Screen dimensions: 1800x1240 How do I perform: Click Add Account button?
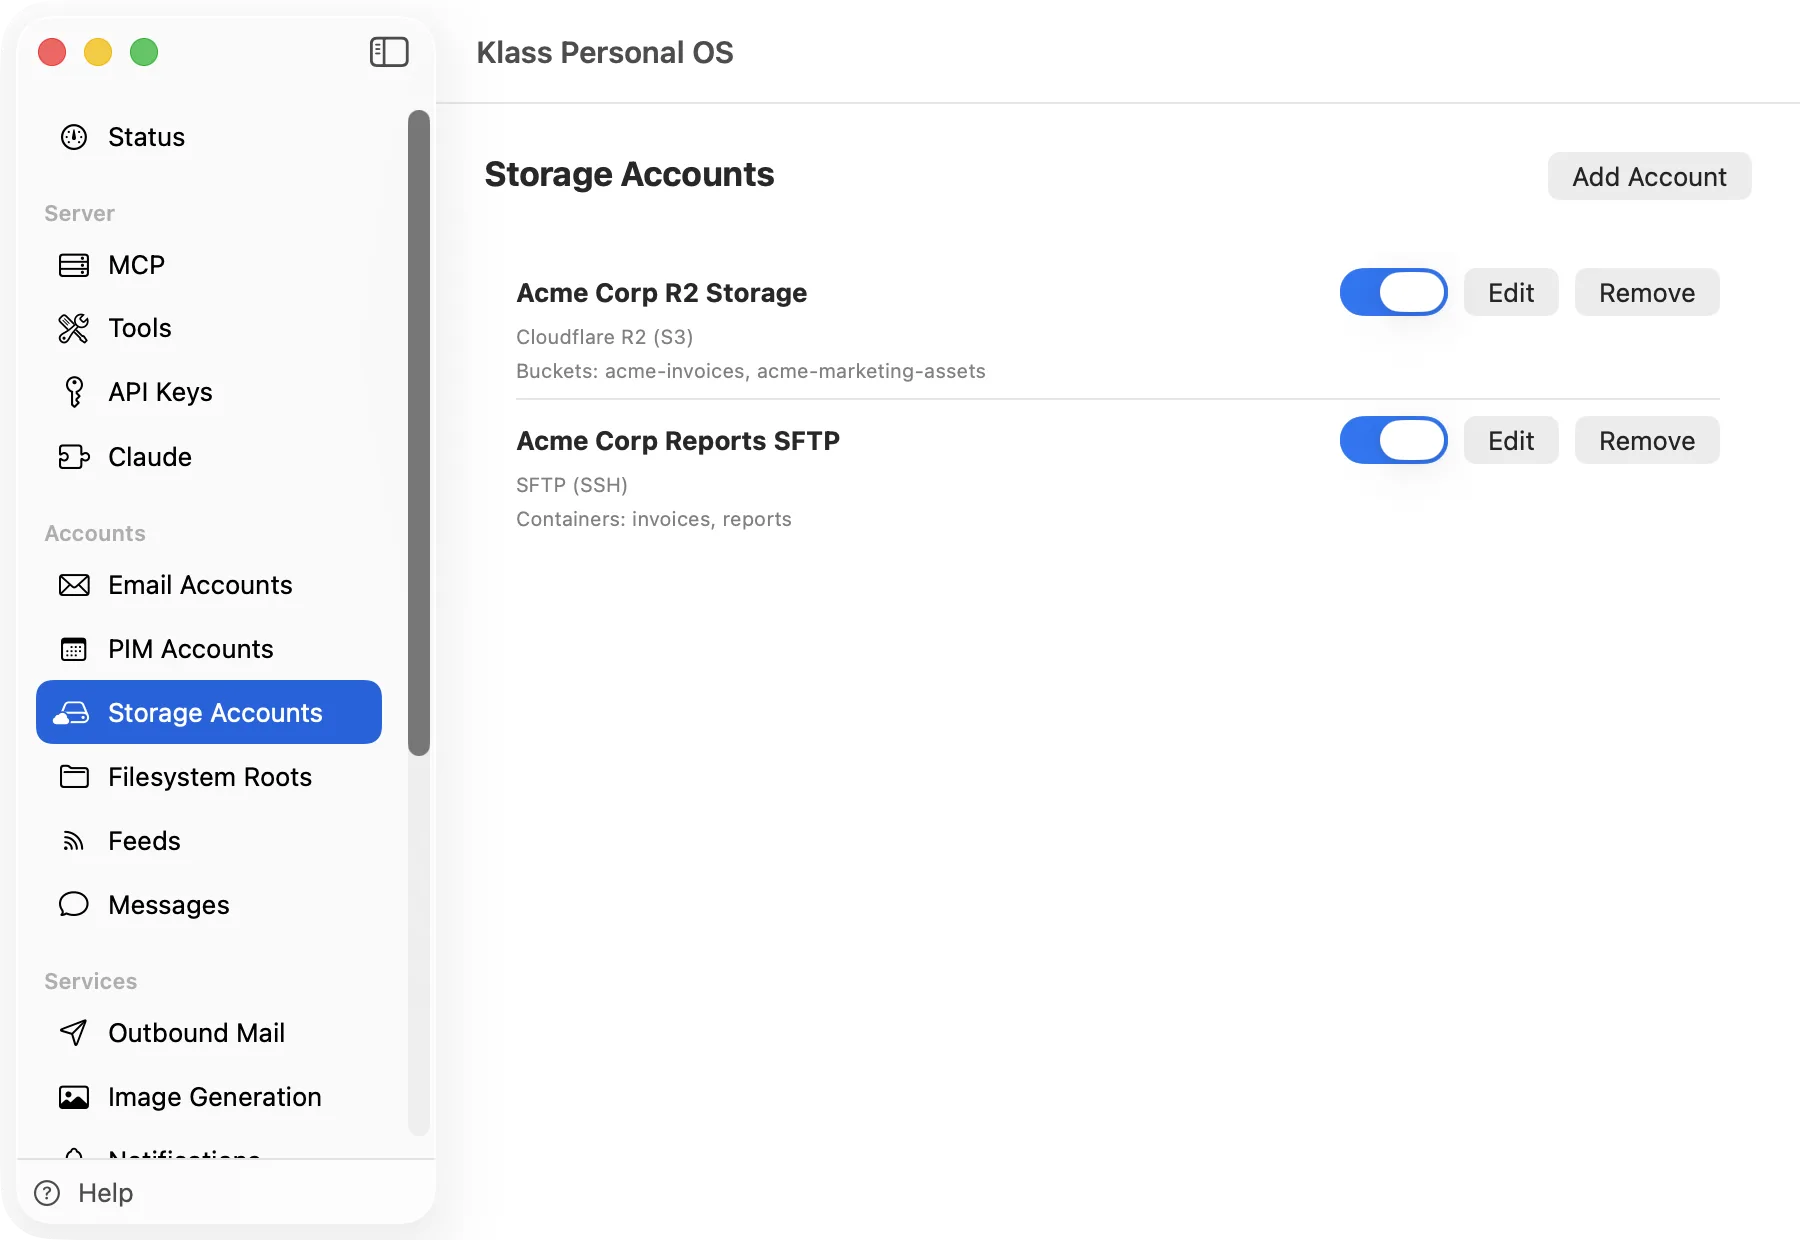click(x=1649, y=176)
